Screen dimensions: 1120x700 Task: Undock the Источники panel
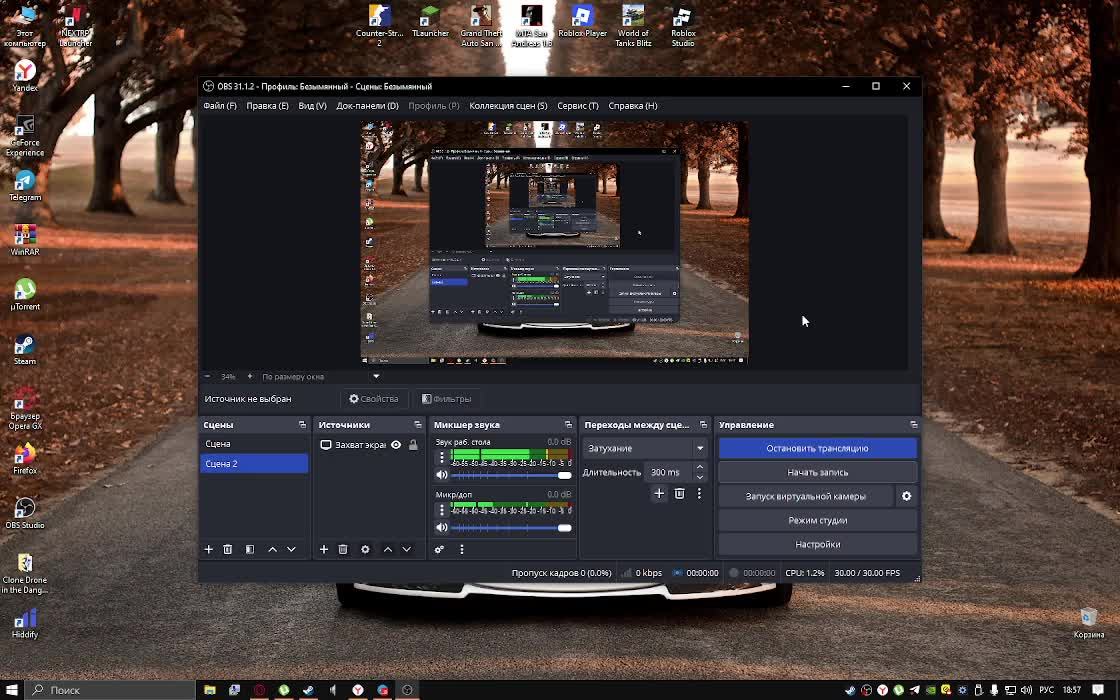click(418, 425)
